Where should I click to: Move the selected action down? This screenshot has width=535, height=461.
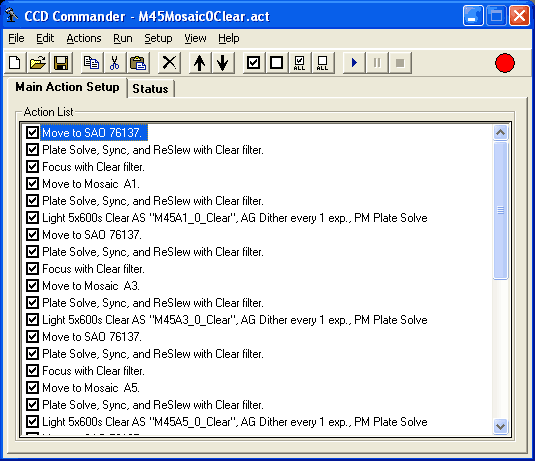223,63
